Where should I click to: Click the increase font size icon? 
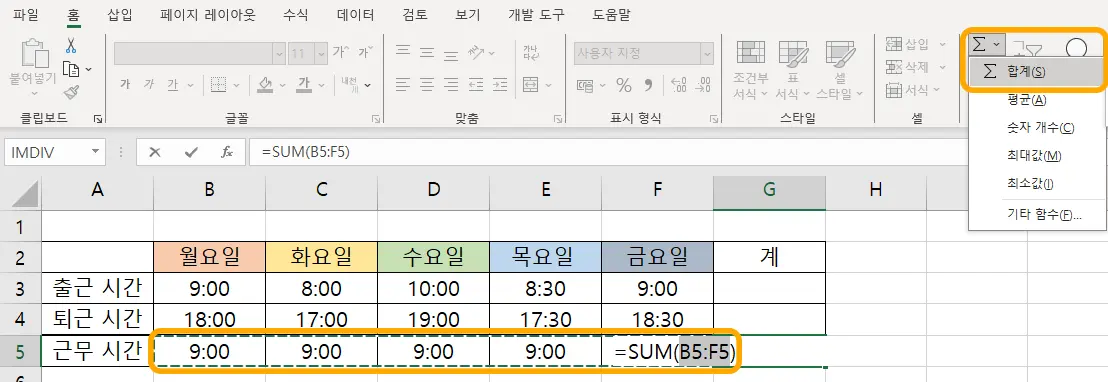(x=341, y=52)
